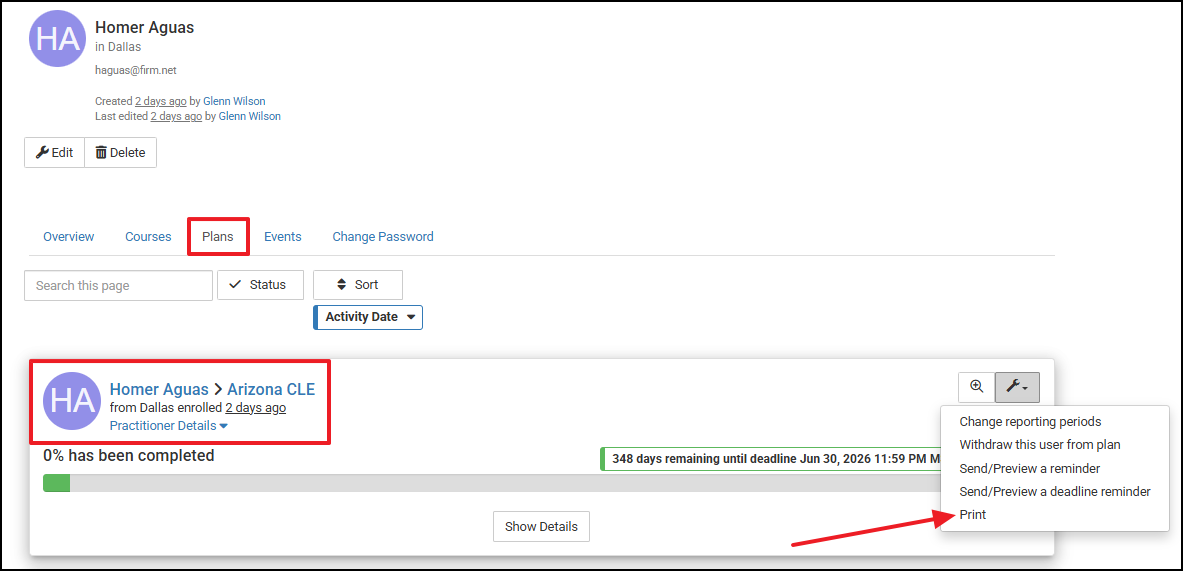1183x571 pixels.
Task: Choose Send/Preview a reminder
Action: click(x=1029, y=468)
